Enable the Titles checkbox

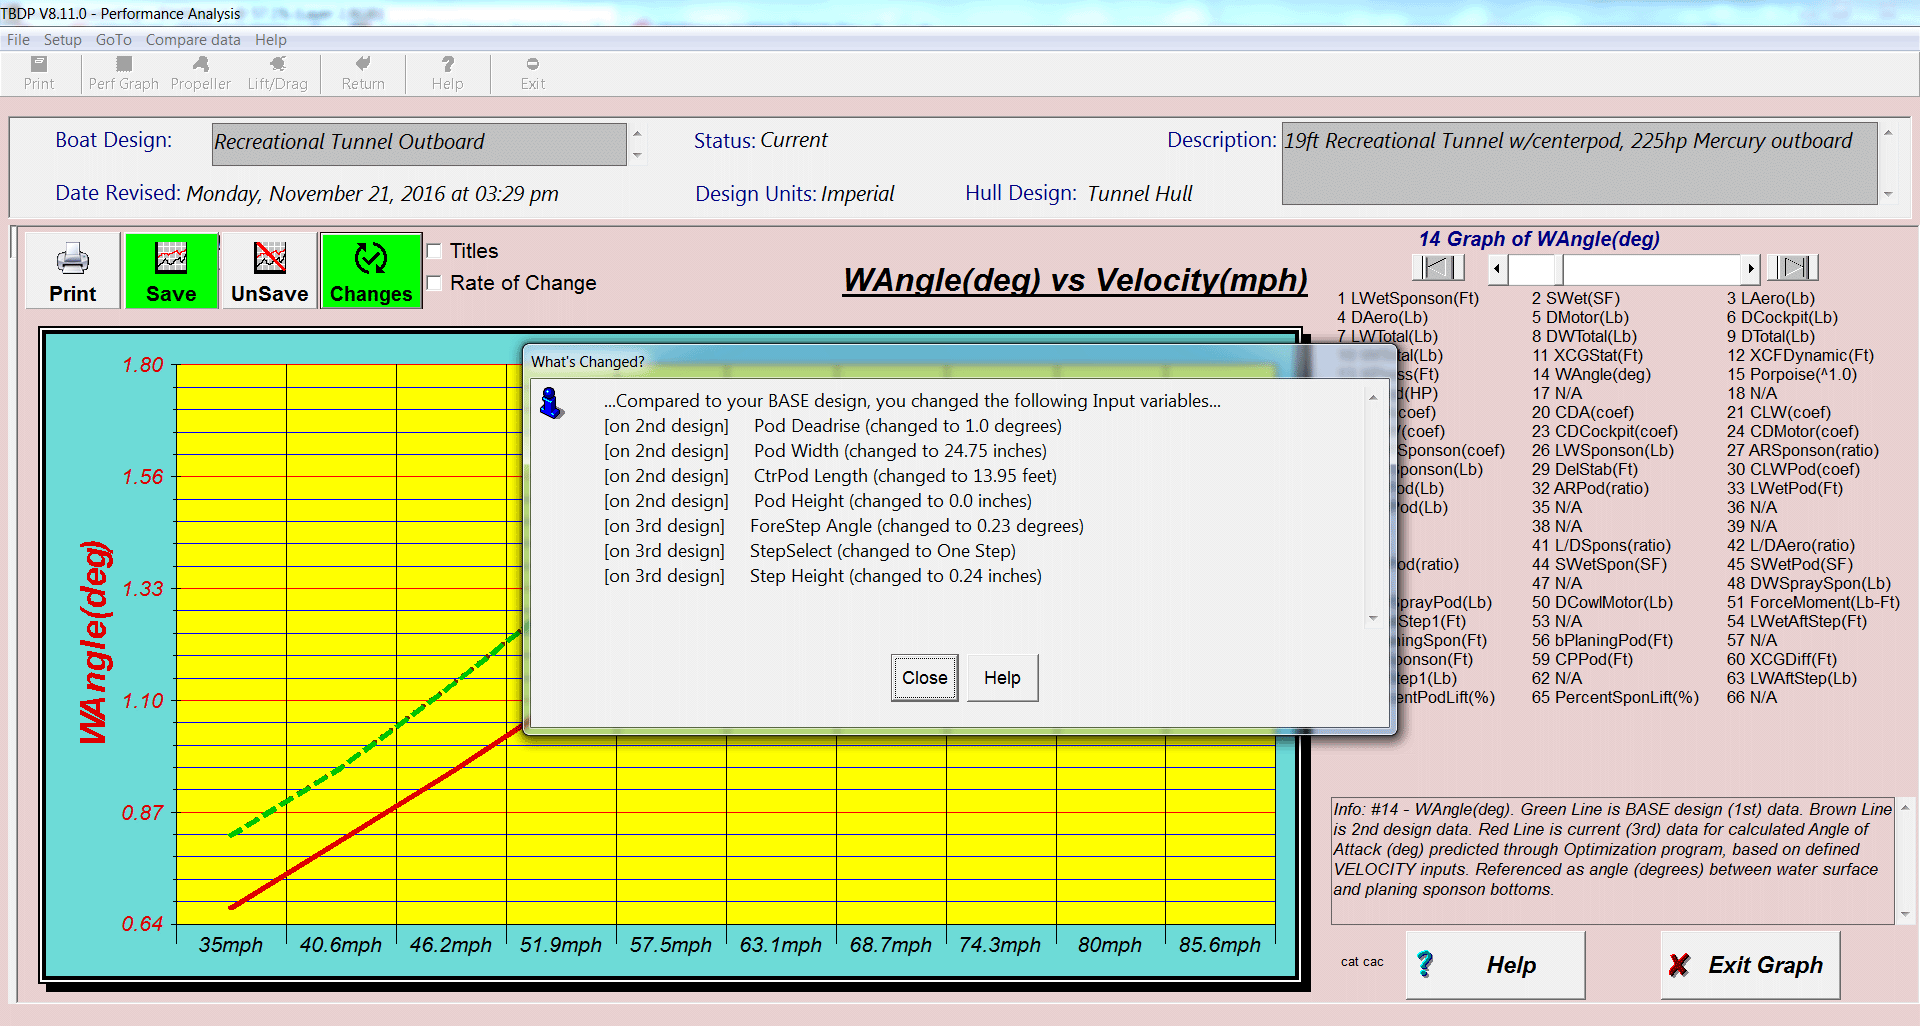[x=434, y=251]
